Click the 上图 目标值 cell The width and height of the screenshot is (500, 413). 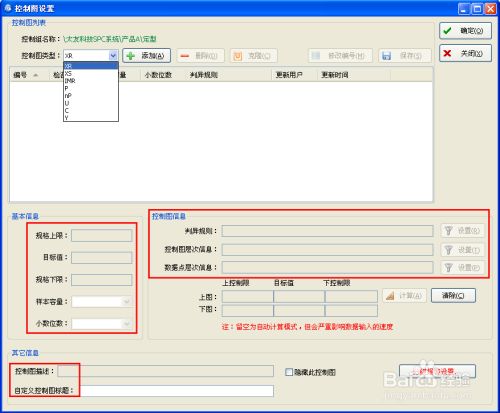(x=299, y=296)
